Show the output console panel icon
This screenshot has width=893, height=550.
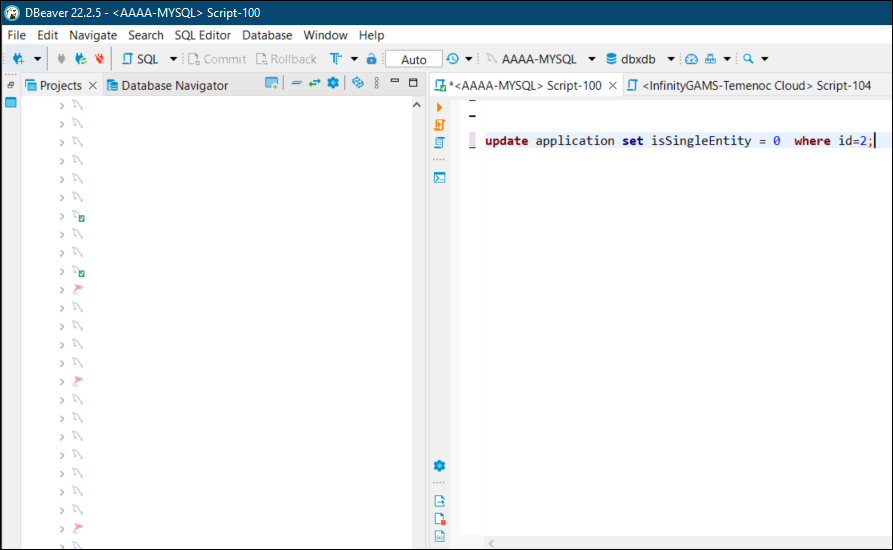pos(439,178)
